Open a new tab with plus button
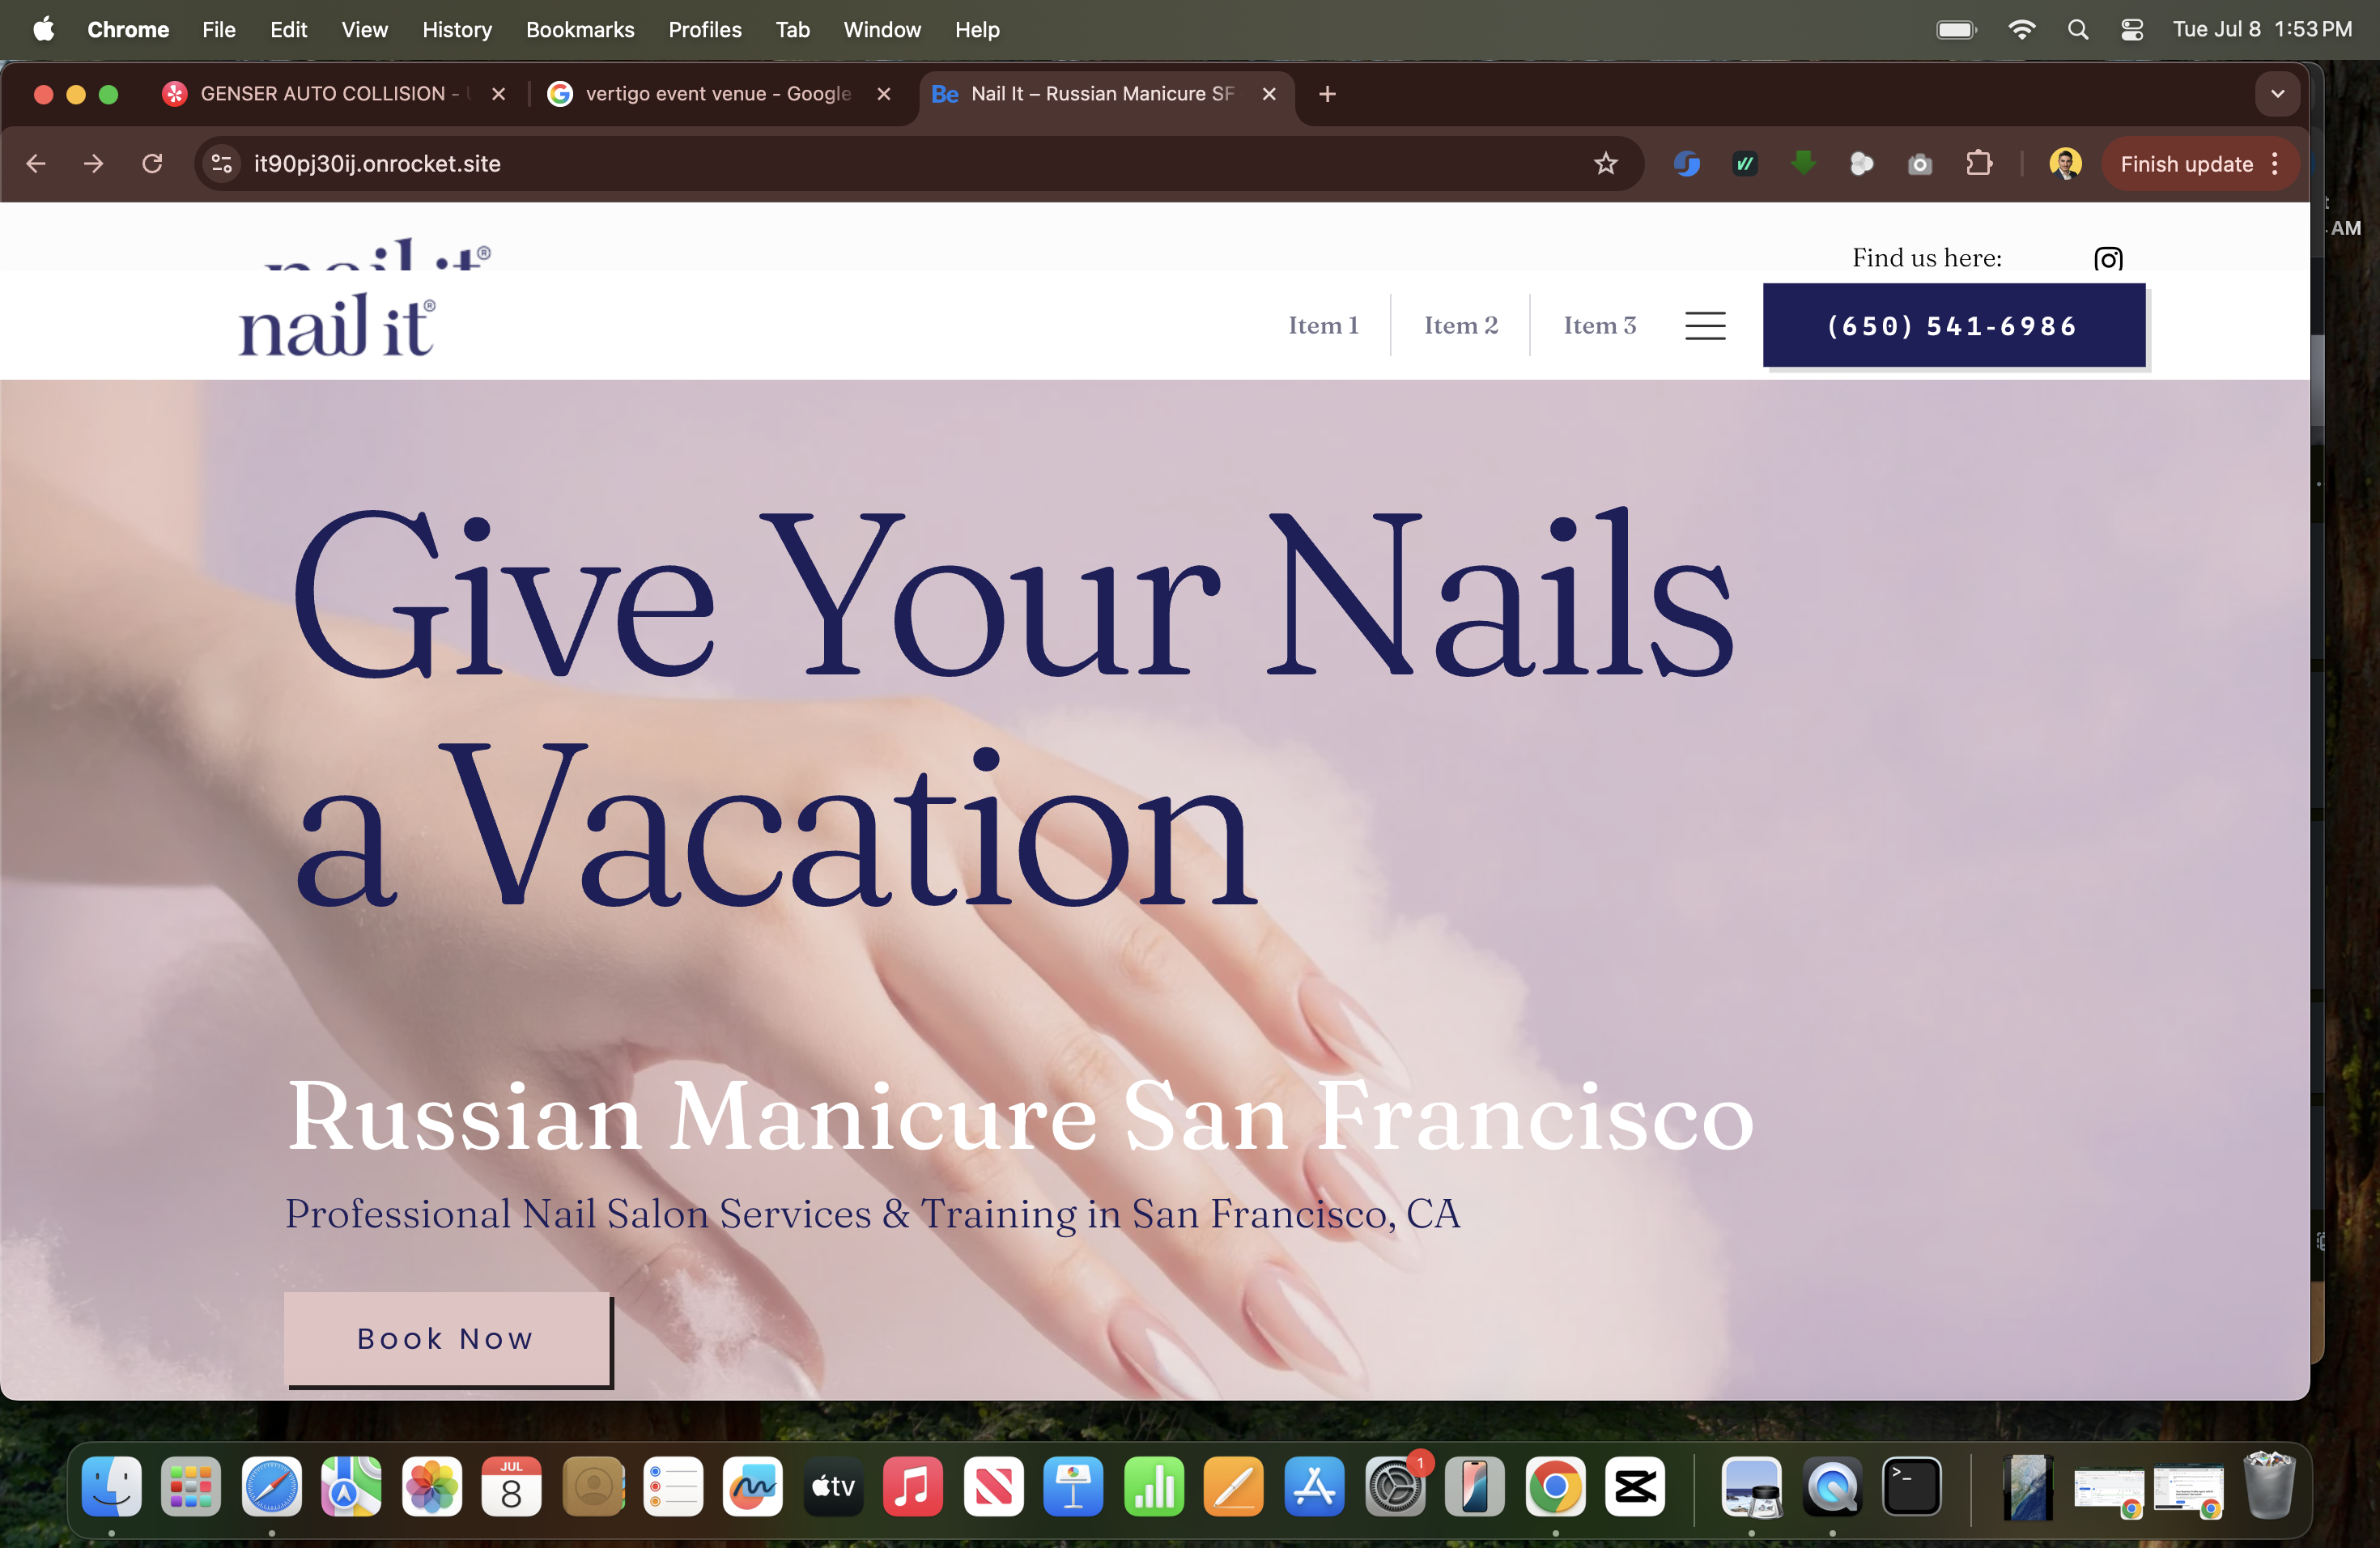The height and width of the screenshot is (1548, 2380). [x=1327, y=94]
